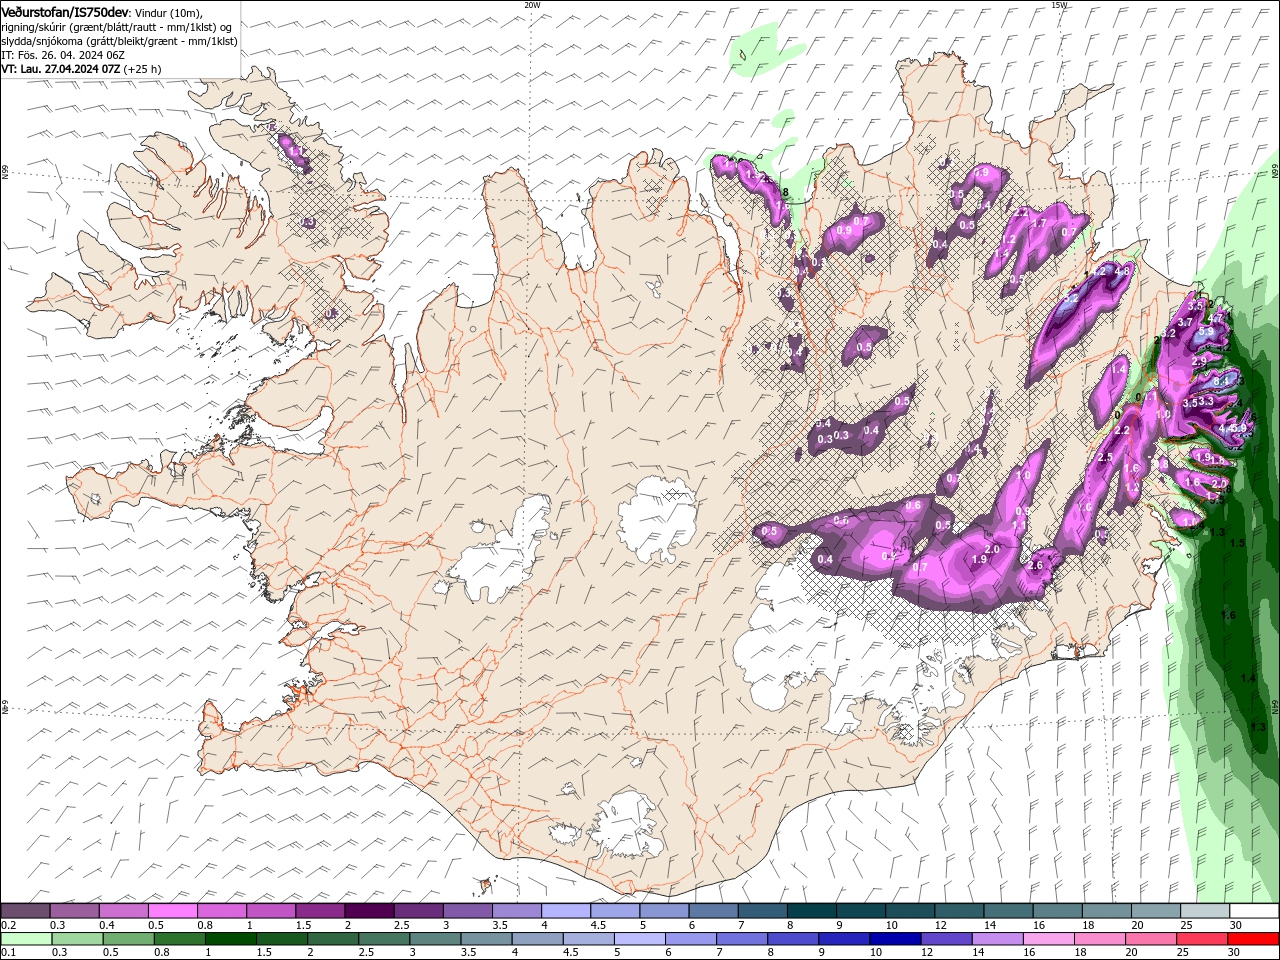Screen dimensions: 1280x960
Task: Pick the upper-row snow swatch starting at 0.2
Action: (25, 911)
